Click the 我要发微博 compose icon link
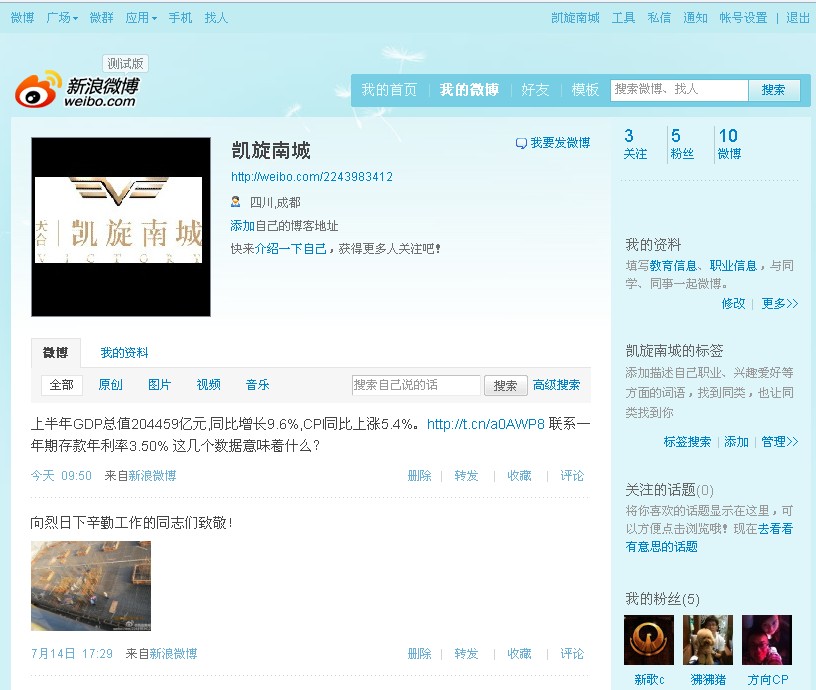 pyautogui.click(x=553, y=143)
